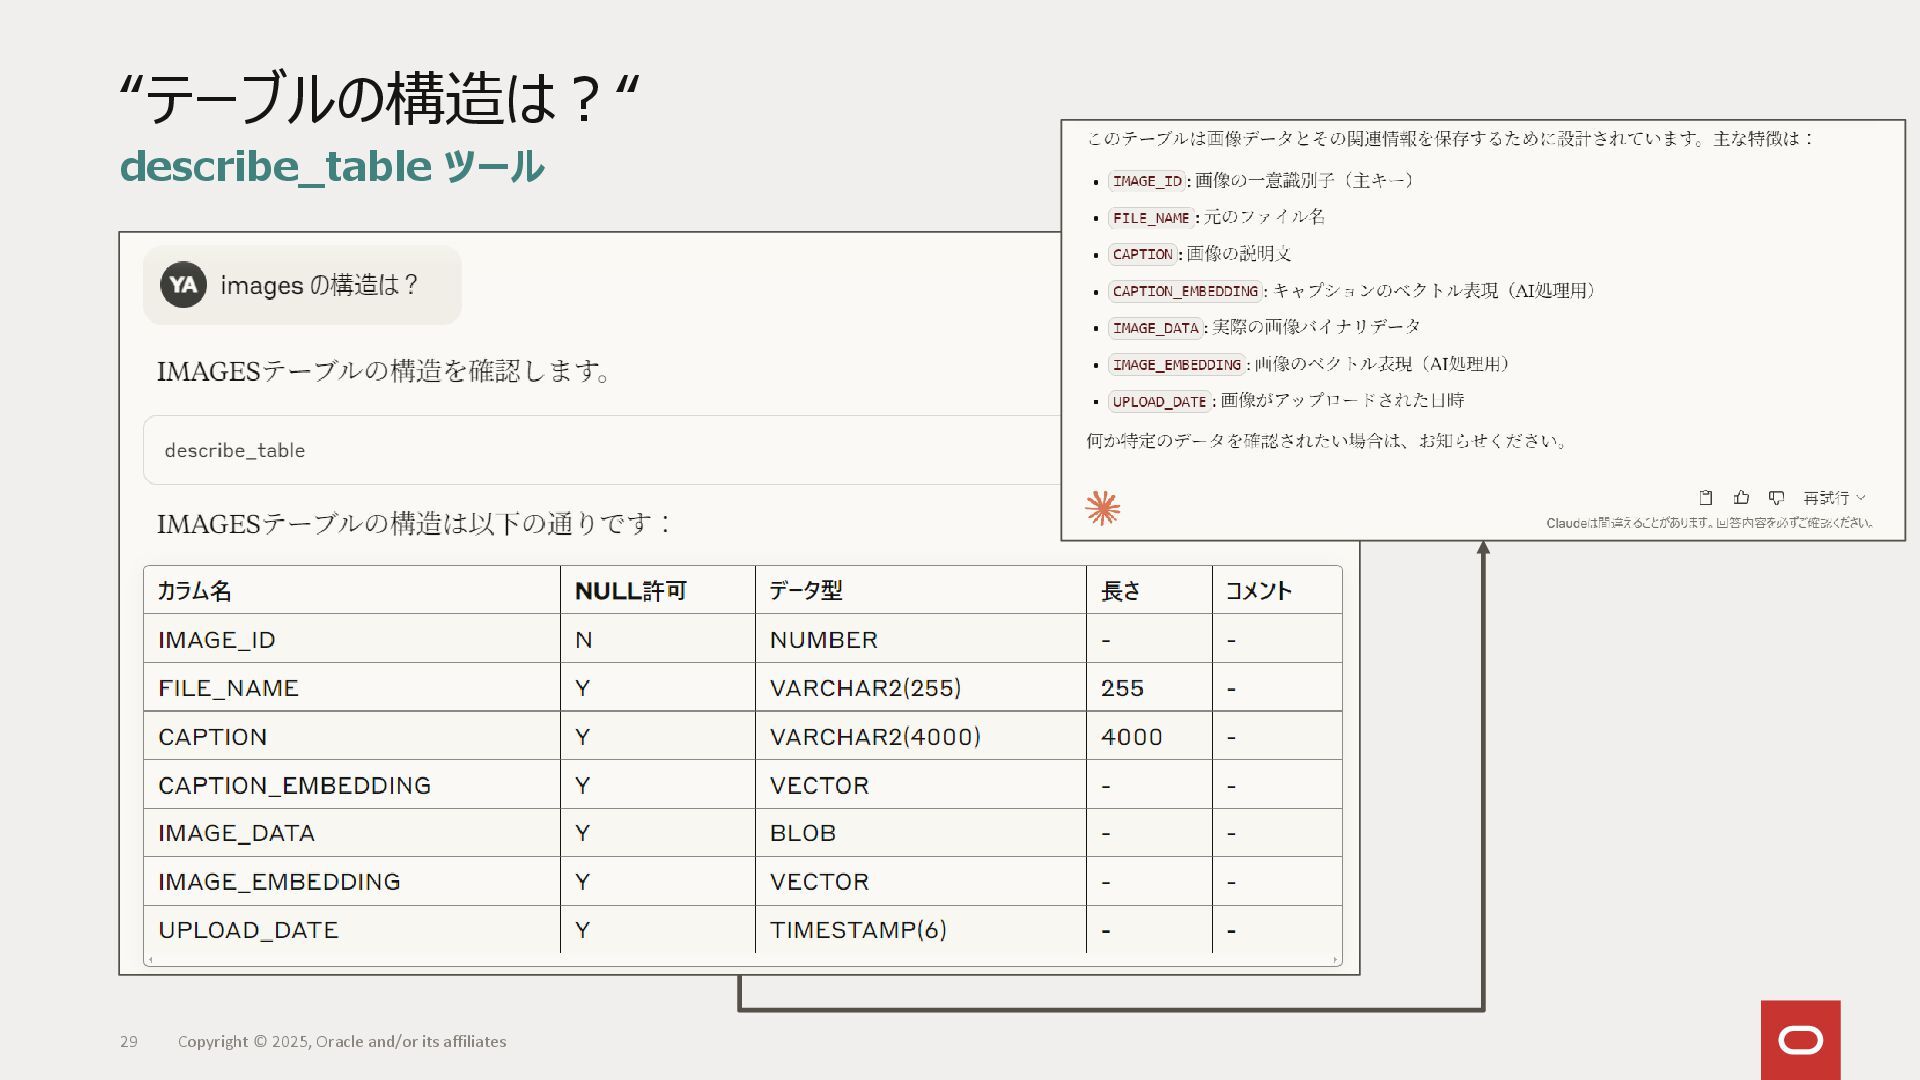Click the データ型 column header

(x=805, y=590)
